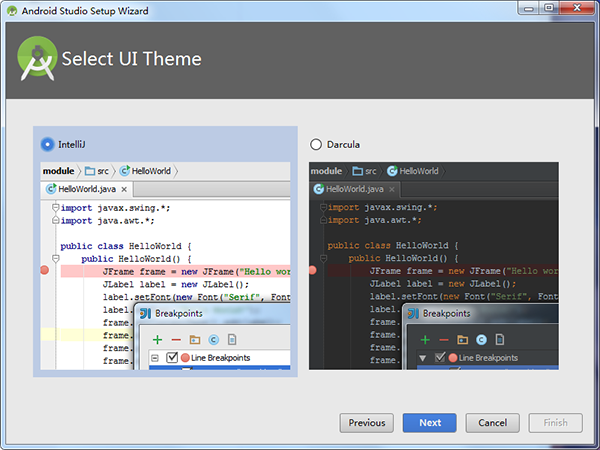The image size is (600, 450).
Task: Click the red breakpoint dot in Darcula preview gutter
Action: (x=313, y=270)
